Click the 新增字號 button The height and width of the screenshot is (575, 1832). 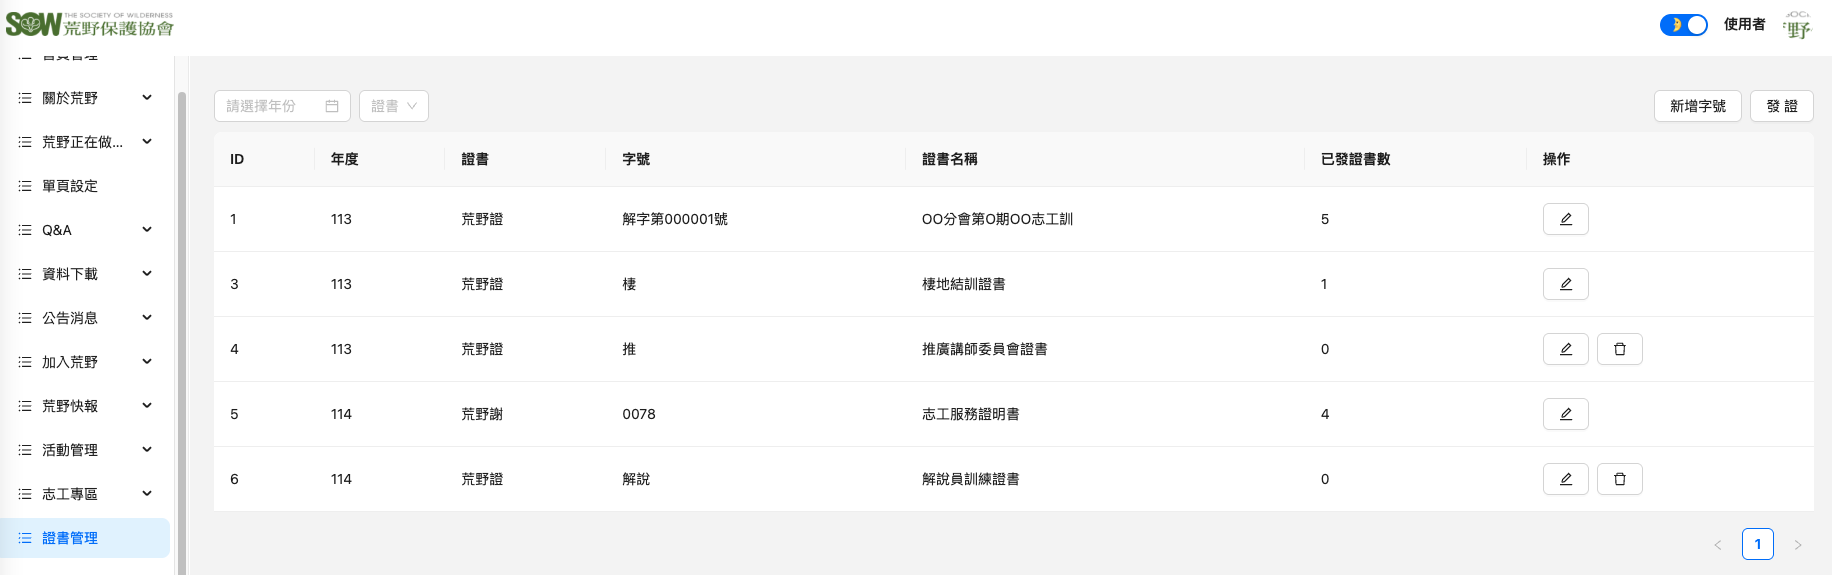pyautogui.click(x=1697, y=106)
